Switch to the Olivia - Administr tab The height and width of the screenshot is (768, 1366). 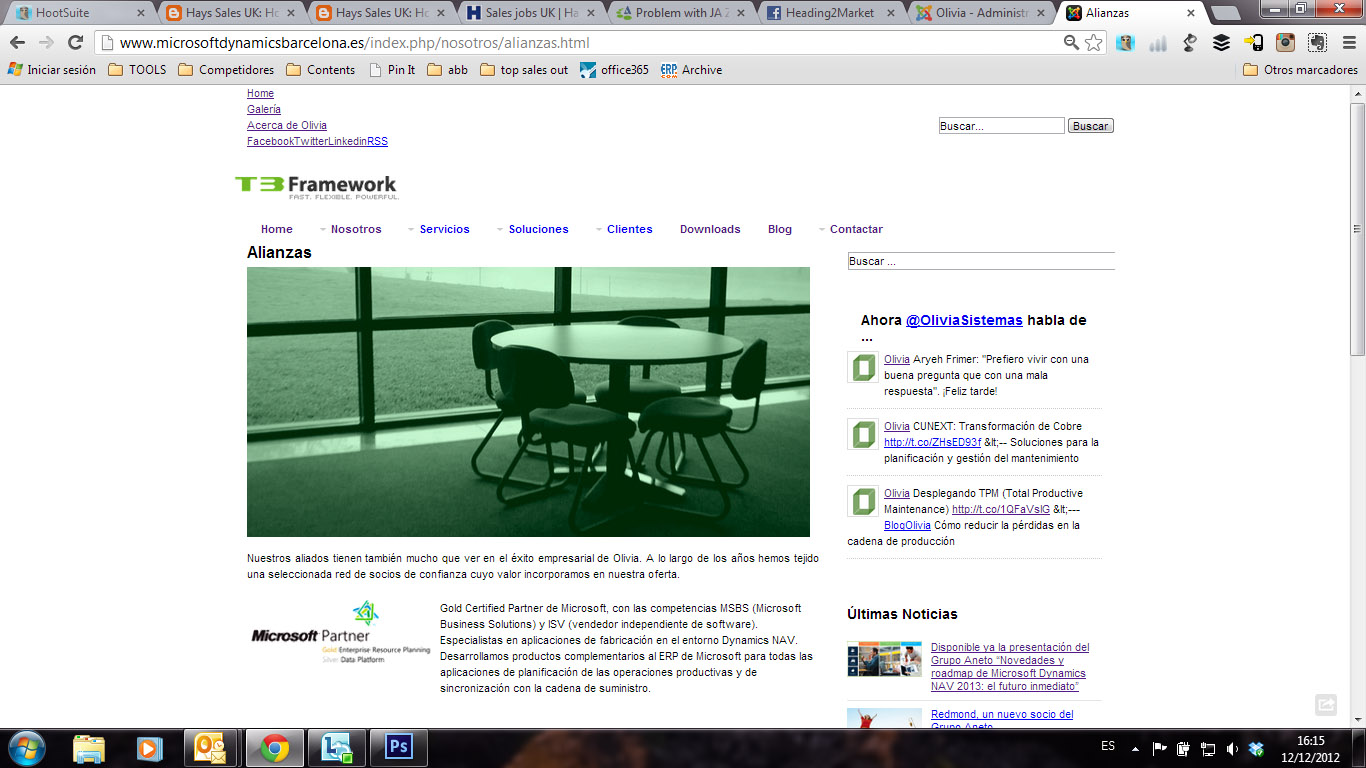pos(980,13)
